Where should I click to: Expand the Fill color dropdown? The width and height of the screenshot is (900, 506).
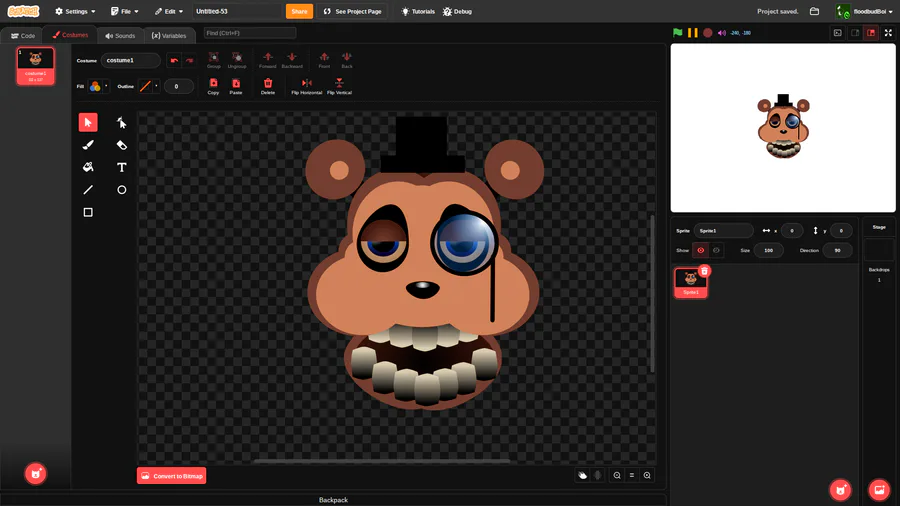tap(99, 86)
